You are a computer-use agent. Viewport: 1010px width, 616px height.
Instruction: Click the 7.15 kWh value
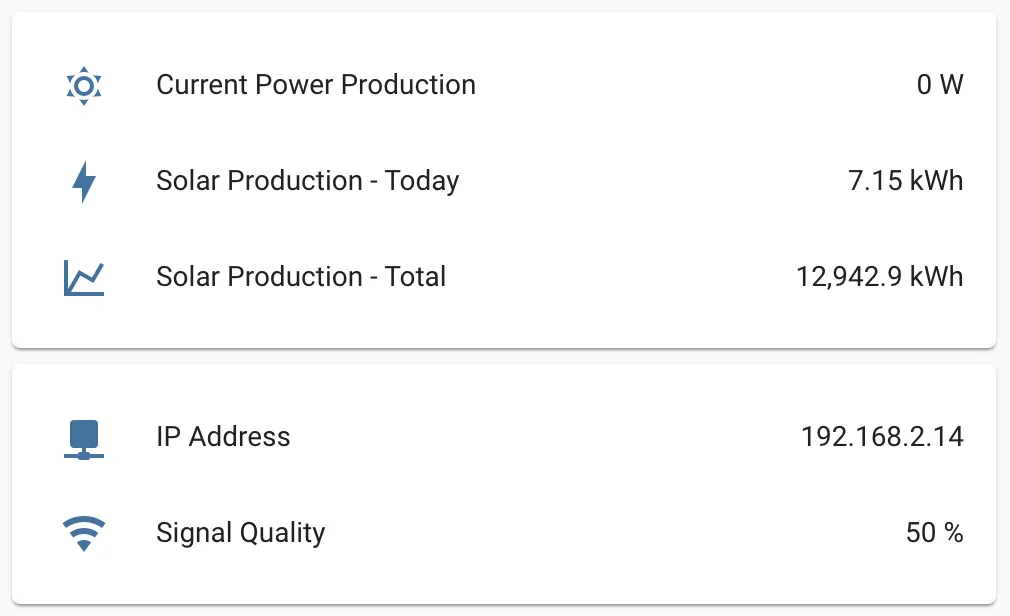click(x=905, y=180)
